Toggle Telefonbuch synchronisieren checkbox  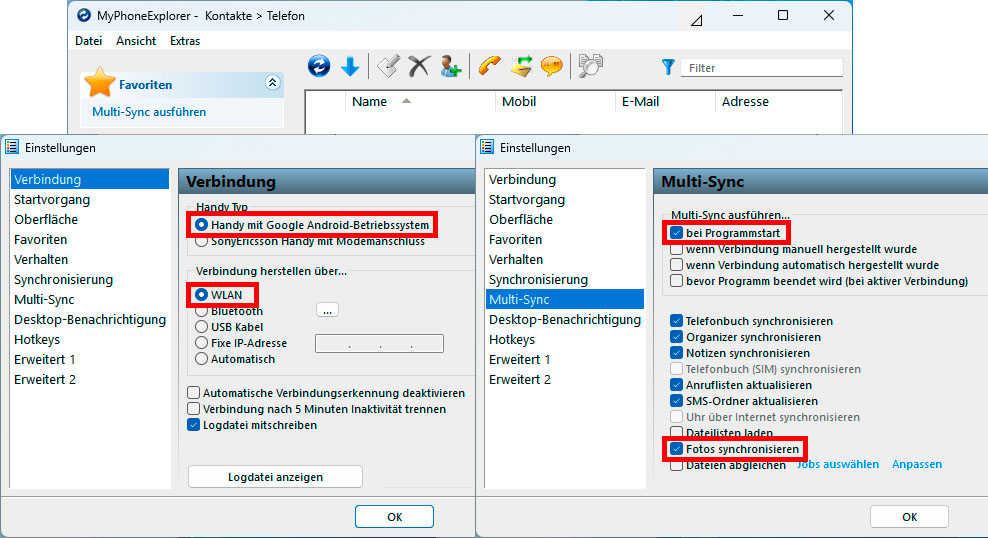676,321
